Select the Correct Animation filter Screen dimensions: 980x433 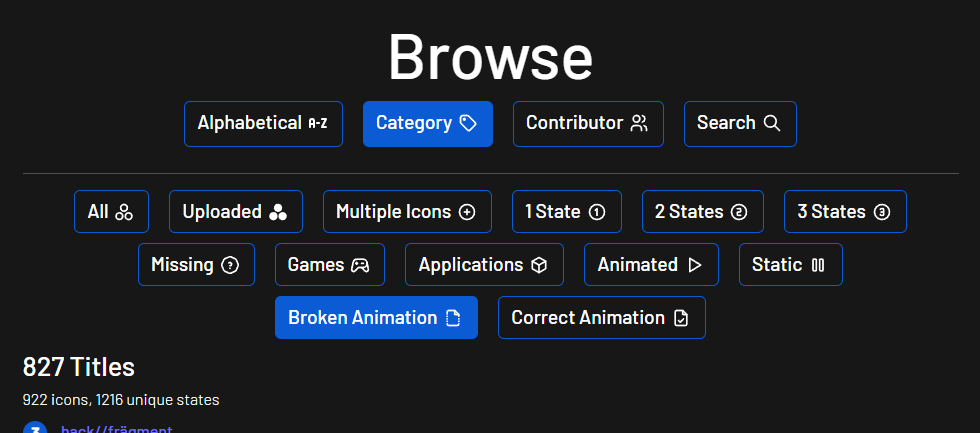[601, 318]
